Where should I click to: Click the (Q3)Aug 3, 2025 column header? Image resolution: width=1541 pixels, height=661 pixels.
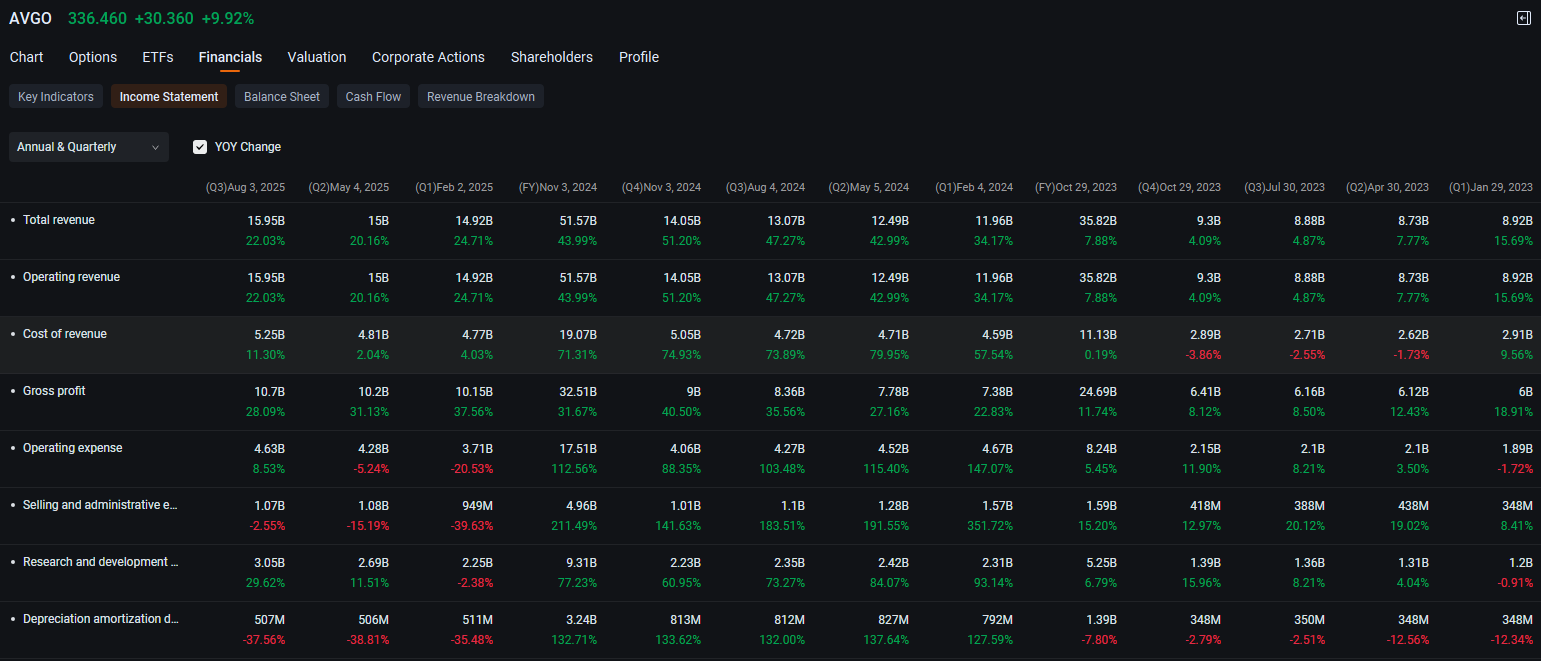coord(245,187)
